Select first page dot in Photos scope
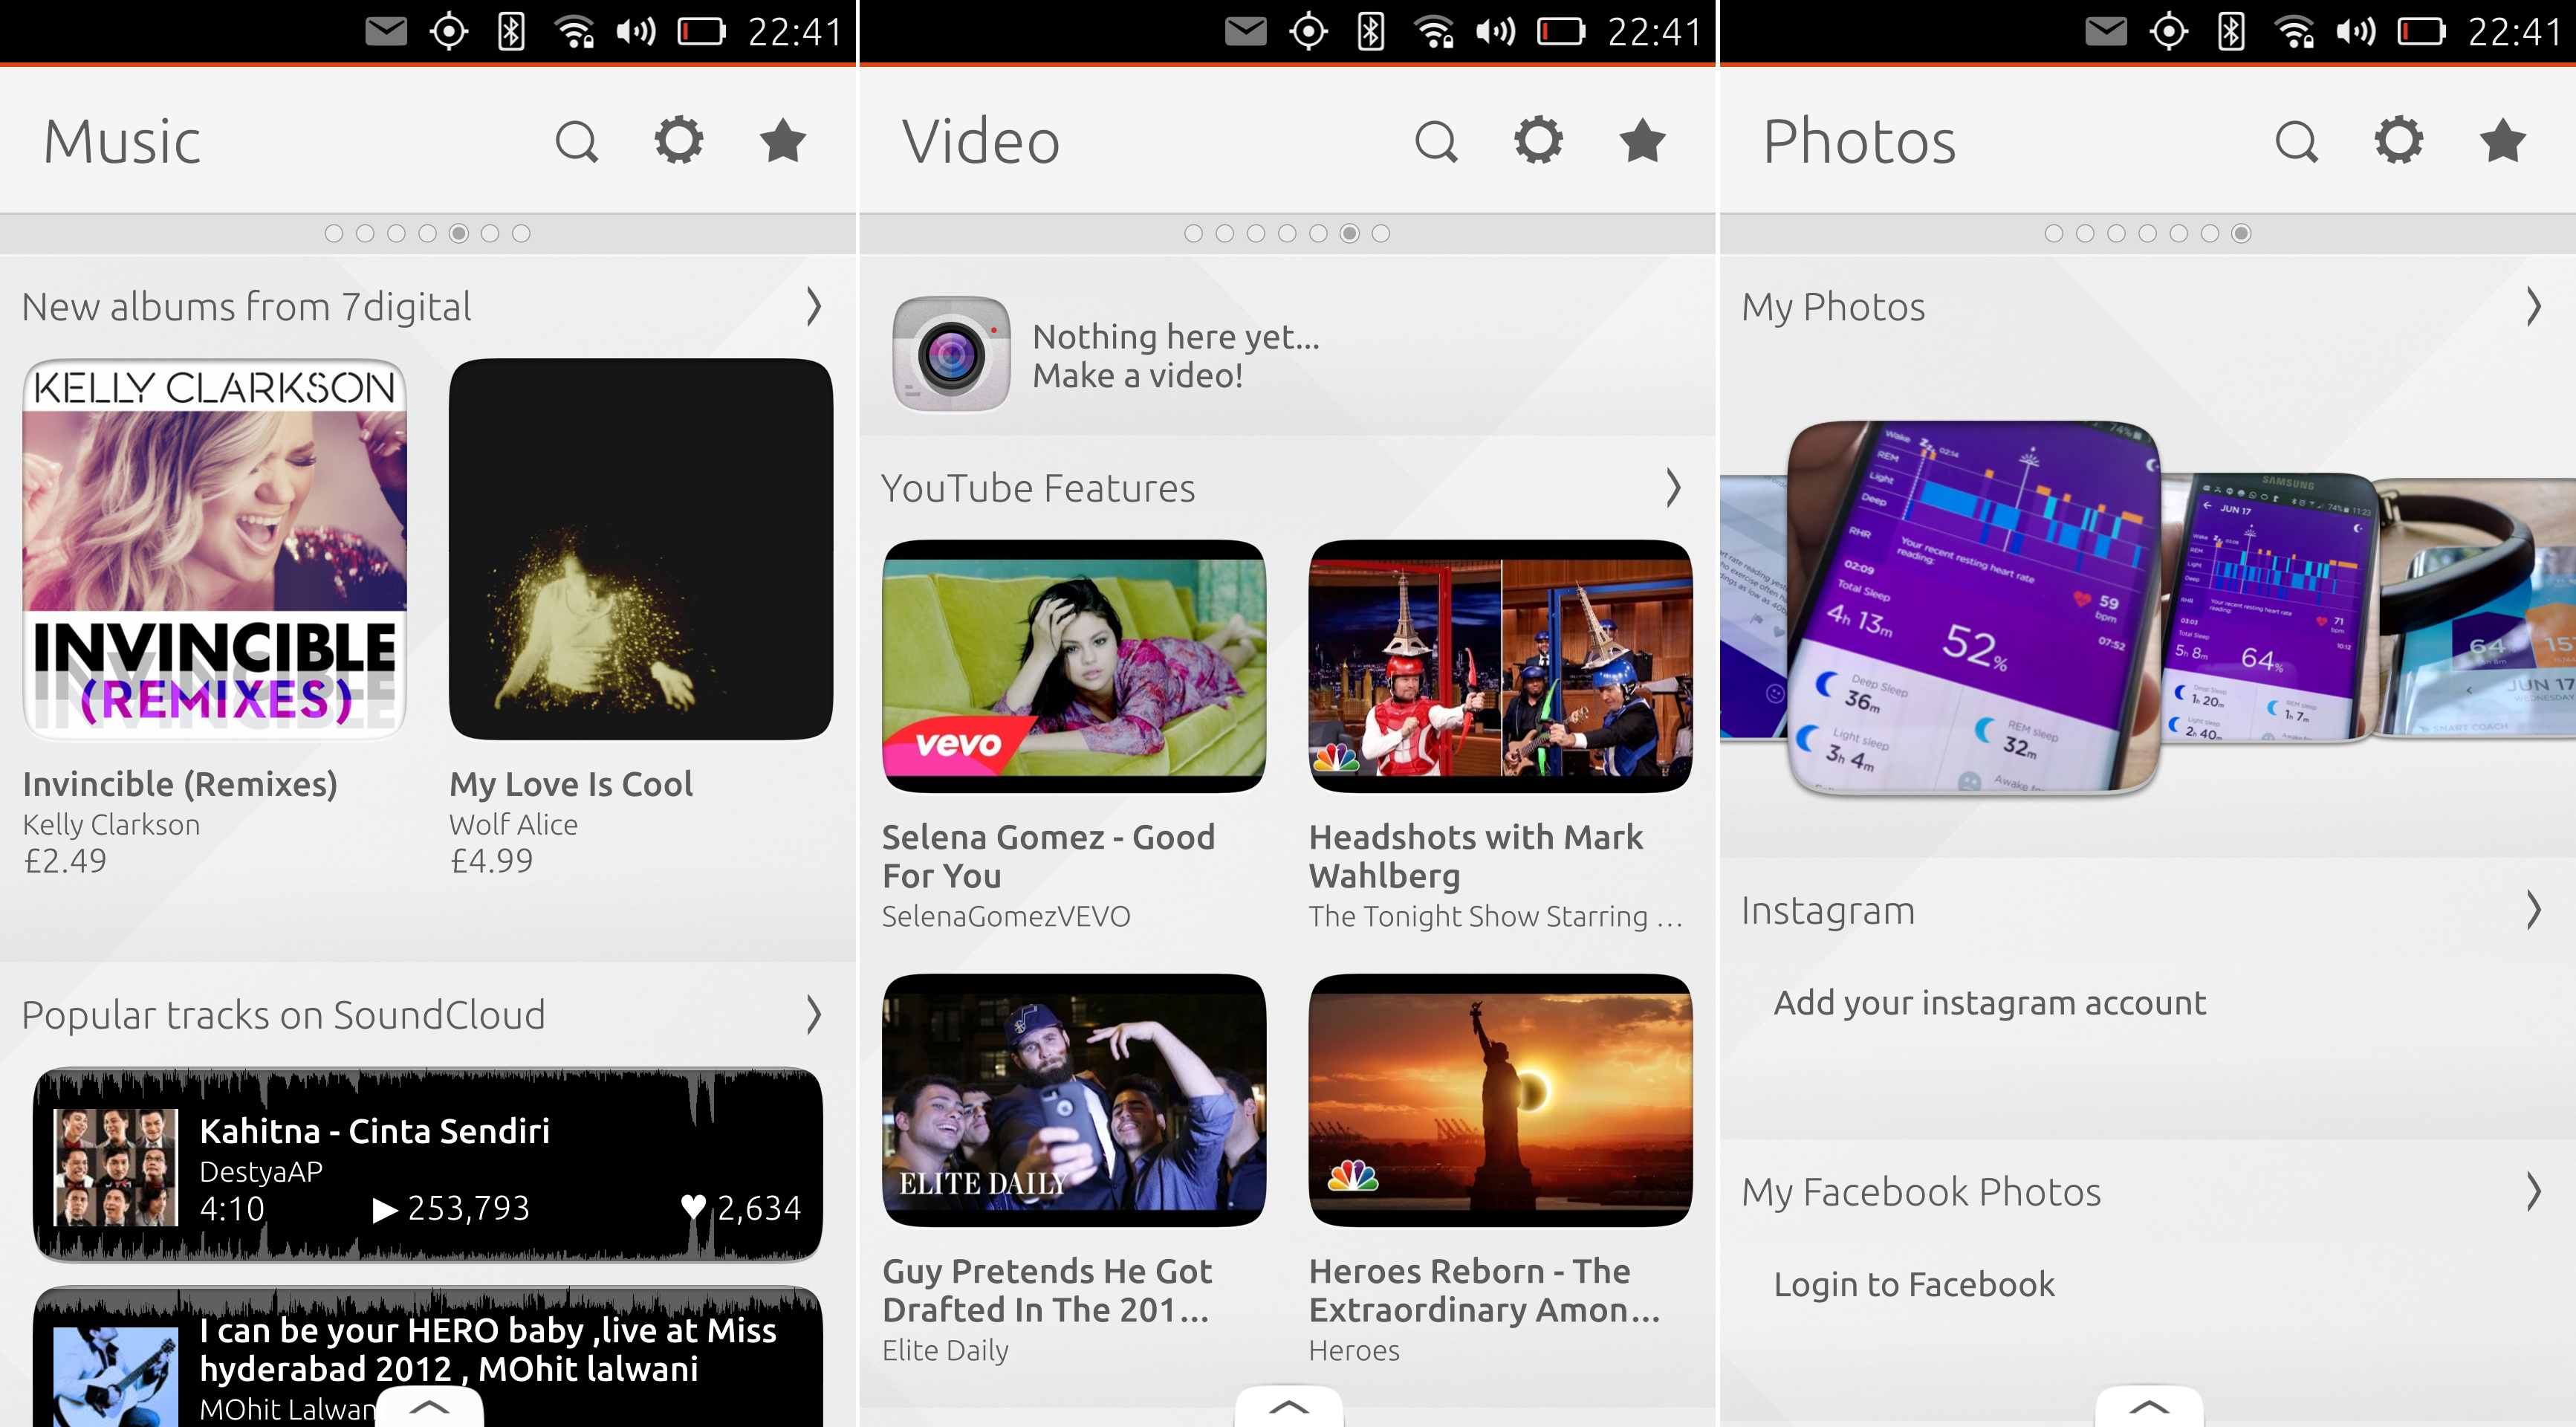The height and width of the screenshot is (1427, 2576). (2054, 233)
